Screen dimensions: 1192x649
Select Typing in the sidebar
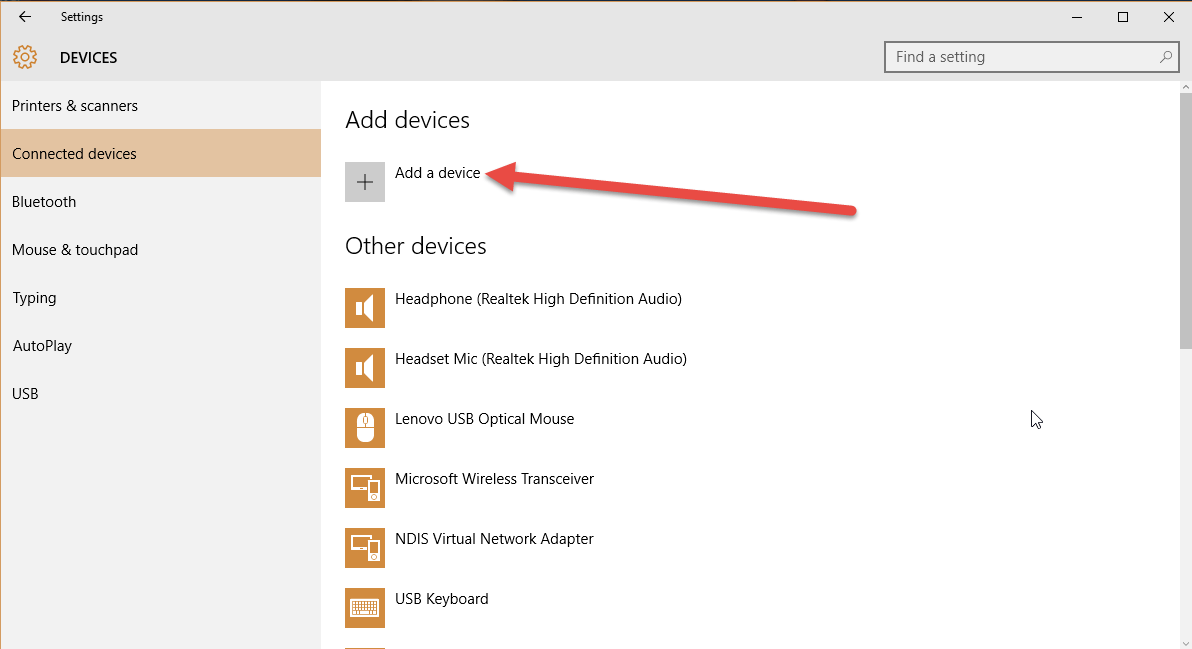pos(34,297)
